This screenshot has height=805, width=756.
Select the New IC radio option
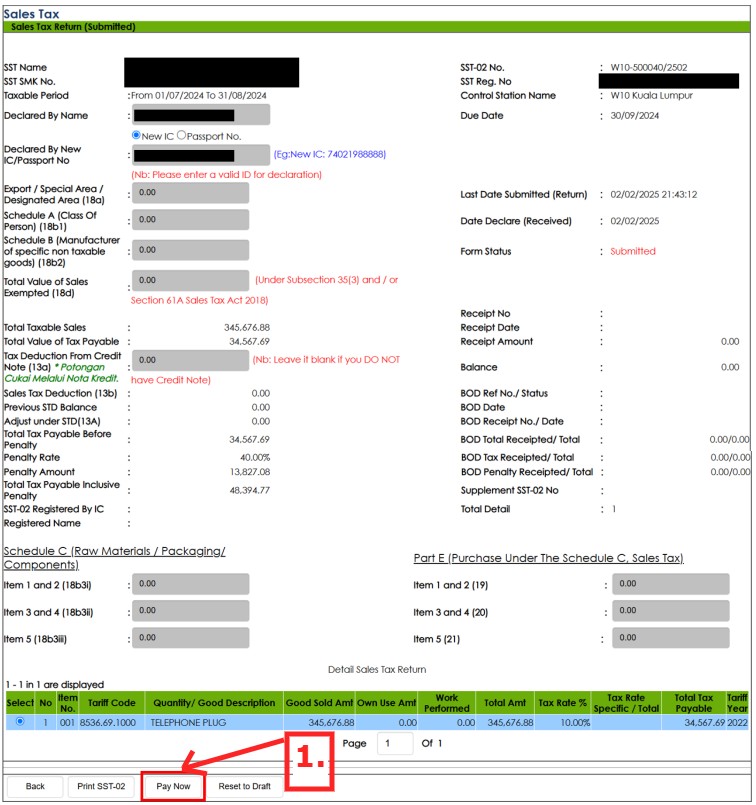[137, 135]
